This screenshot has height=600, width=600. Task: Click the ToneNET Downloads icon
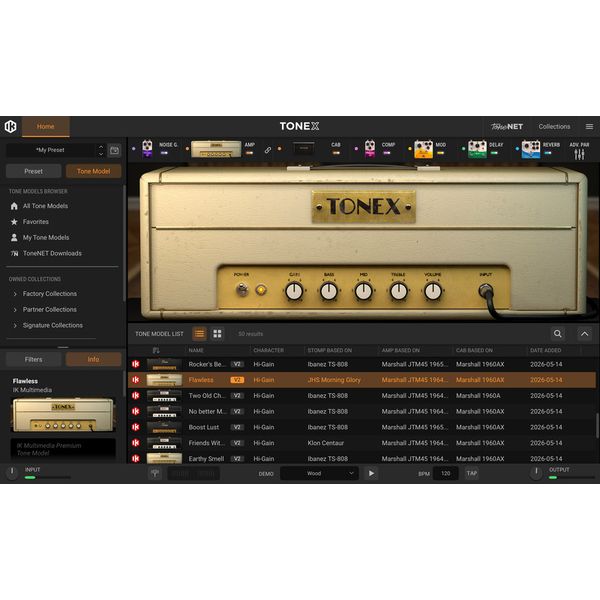coord(15,253)
